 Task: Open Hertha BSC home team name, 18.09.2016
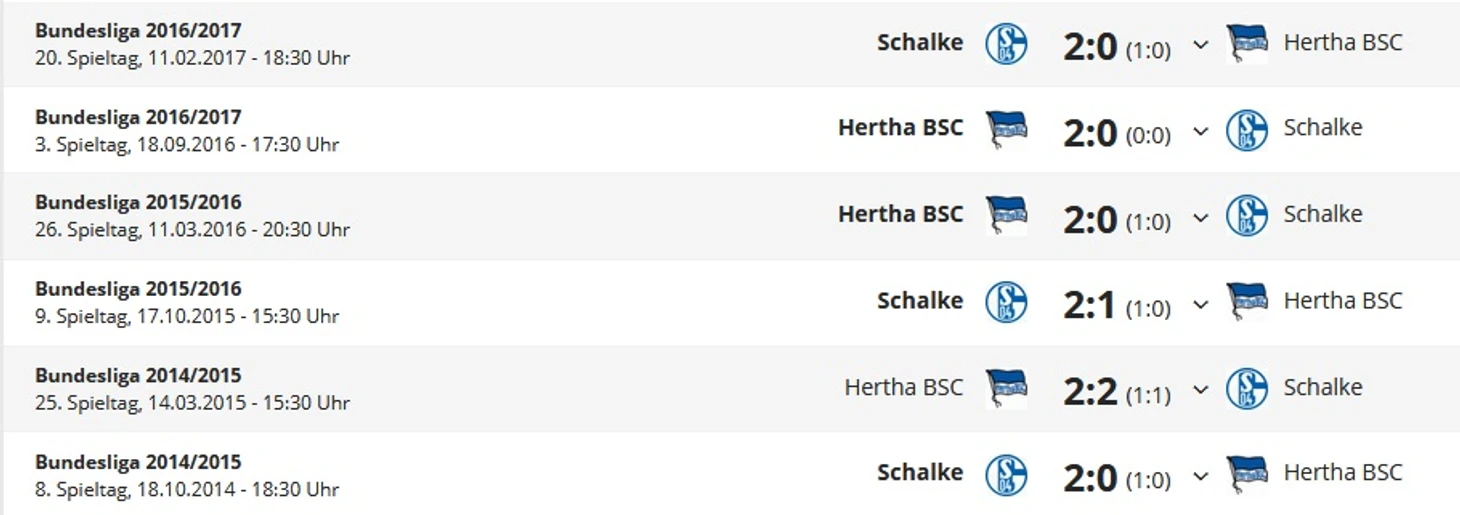(x=900, y=128)
